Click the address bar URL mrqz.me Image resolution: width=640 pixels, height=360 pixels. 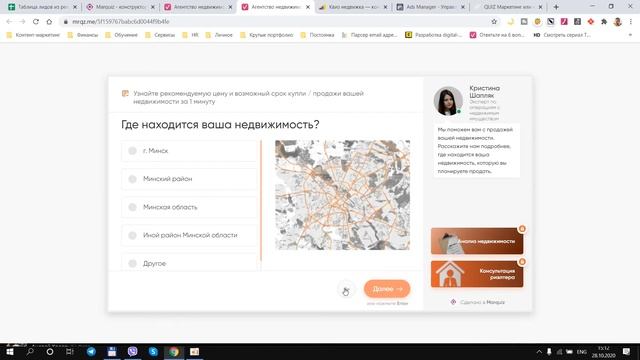120,22
